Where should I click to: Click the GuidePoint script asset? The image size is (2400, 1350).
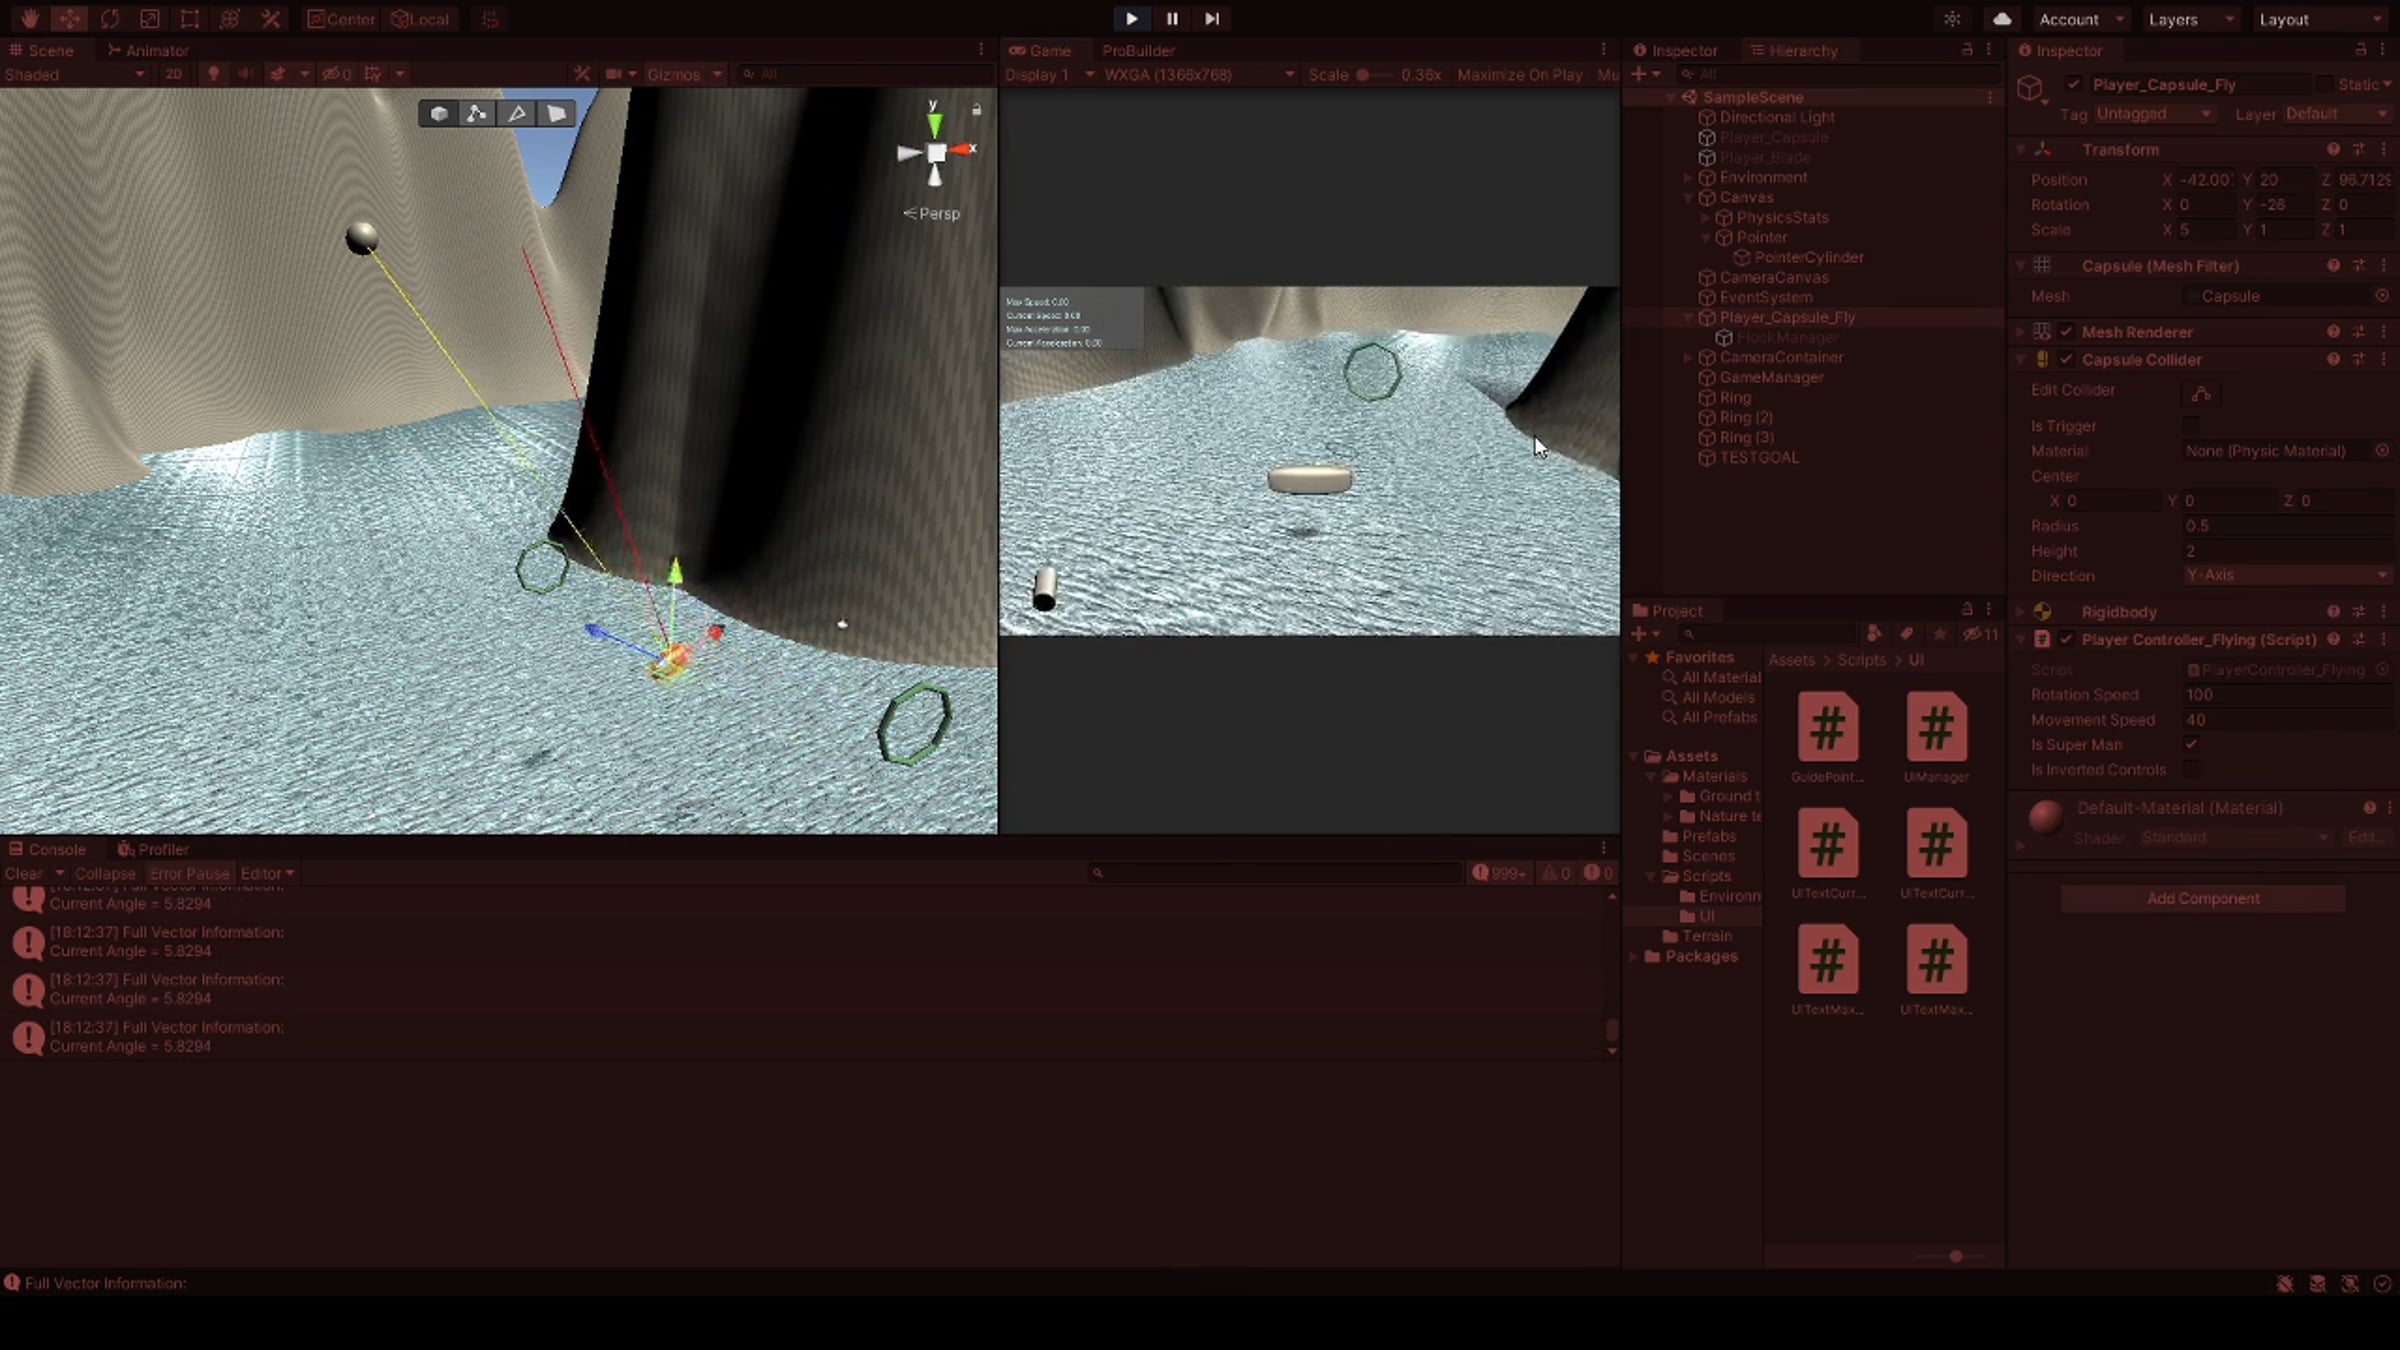tap(1827, 738)
